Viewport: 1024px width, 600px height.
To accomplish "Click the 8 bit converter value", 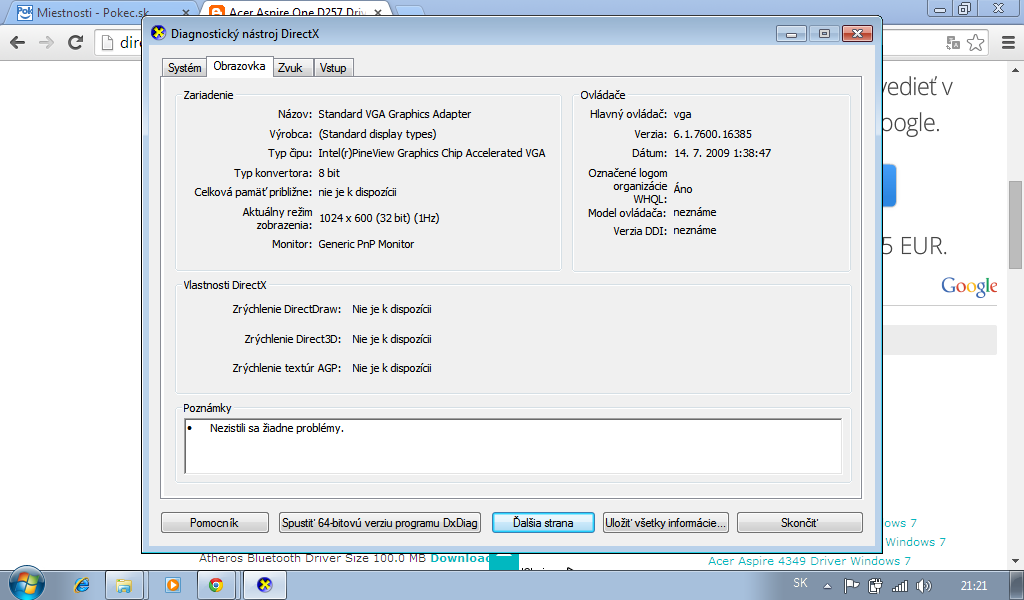I will point(329,173).
